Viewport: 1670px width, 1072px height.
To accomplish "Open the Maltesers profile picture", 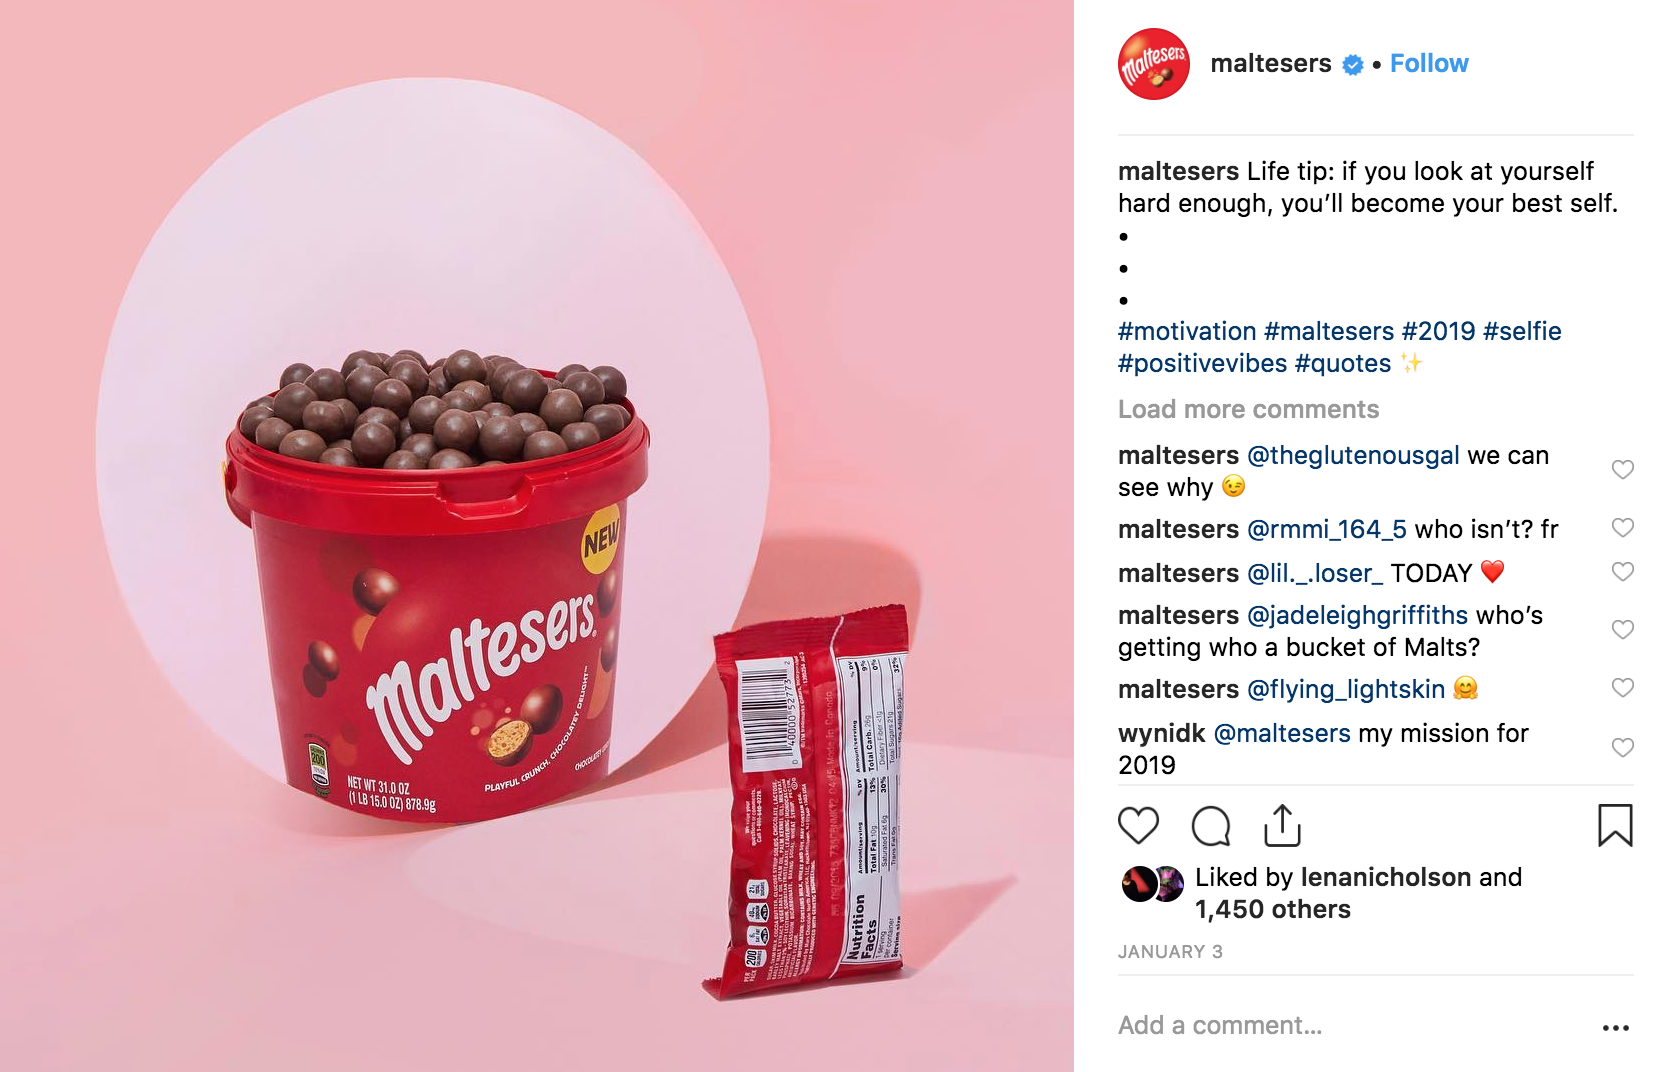I will pyautogui.click(x=1154, y=64).
